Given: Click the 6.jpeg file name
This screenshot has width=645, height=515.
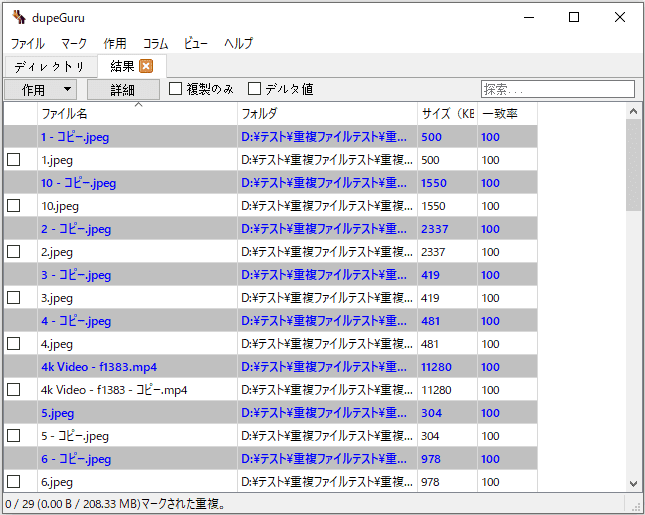Looking at the screenshot, I should click(57, 483).
